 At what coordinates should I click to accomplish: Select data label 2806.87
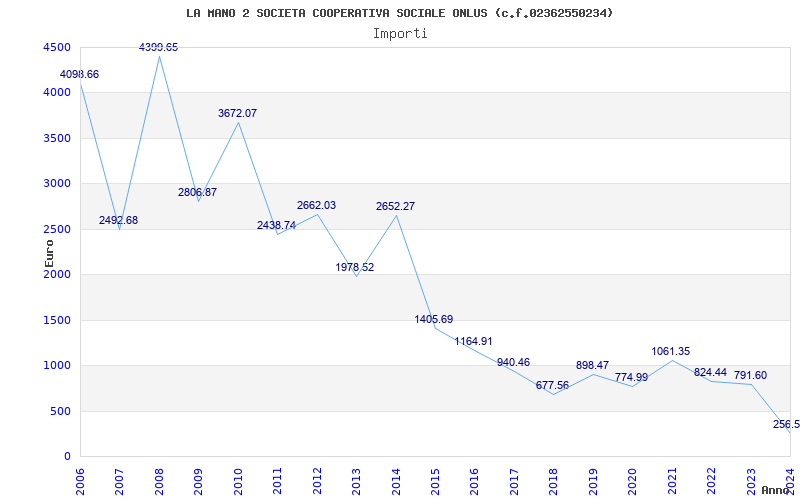click(197, 192)
